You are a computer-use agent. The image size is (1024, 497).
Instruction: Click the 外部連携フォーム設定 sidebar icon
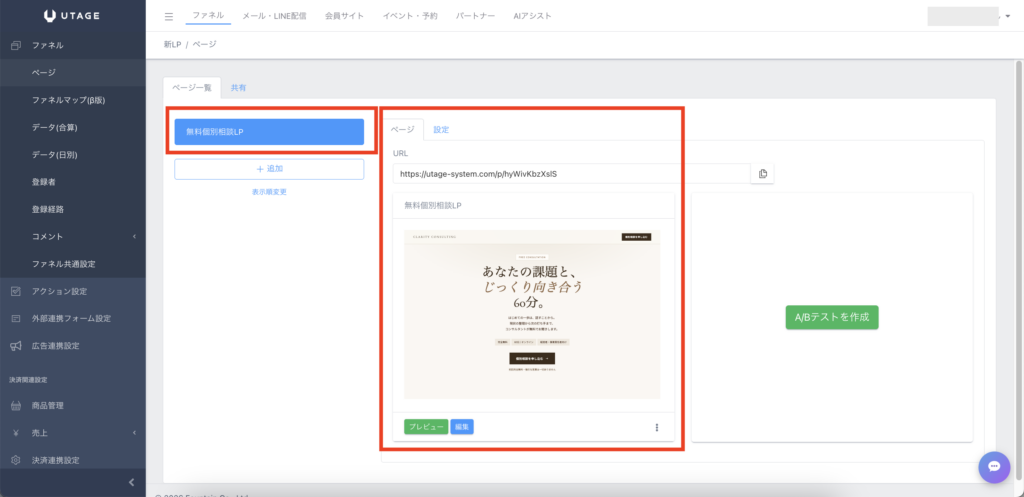pos(16,319)
